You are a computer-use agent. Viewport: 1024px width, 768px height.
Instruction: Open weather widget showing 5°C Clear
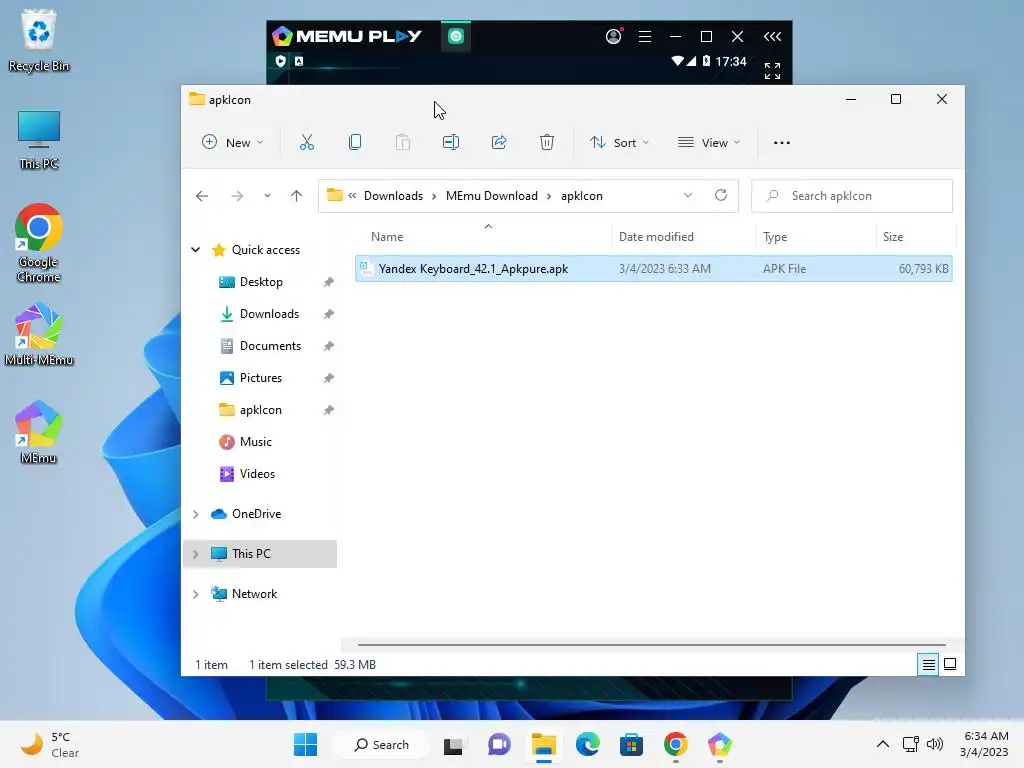(x=50, y=744)
